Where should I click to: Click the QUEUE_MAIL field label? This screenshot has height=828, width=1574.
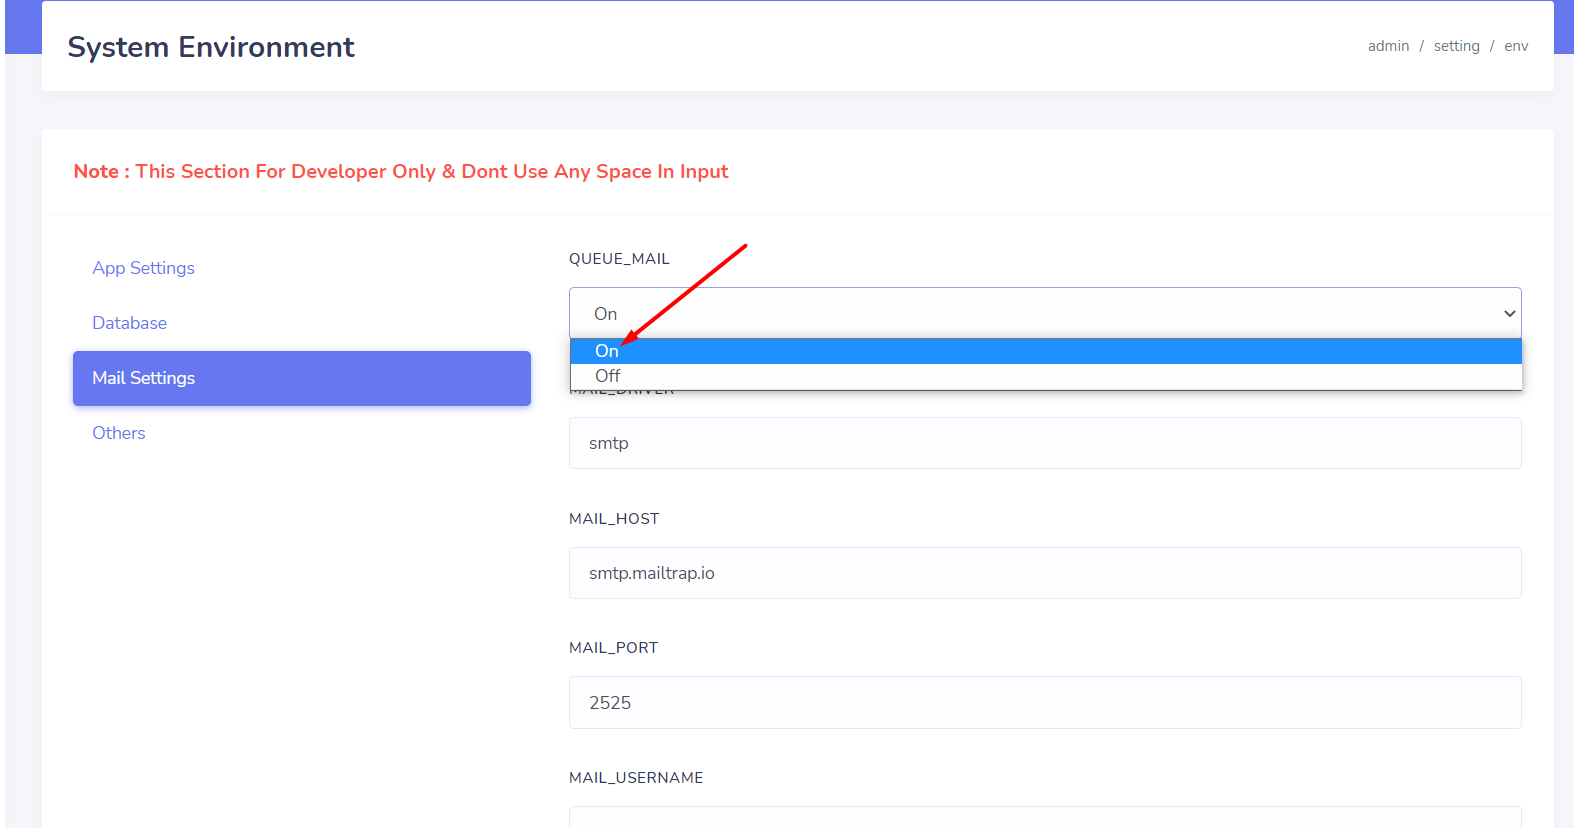(x=619, y=259)
